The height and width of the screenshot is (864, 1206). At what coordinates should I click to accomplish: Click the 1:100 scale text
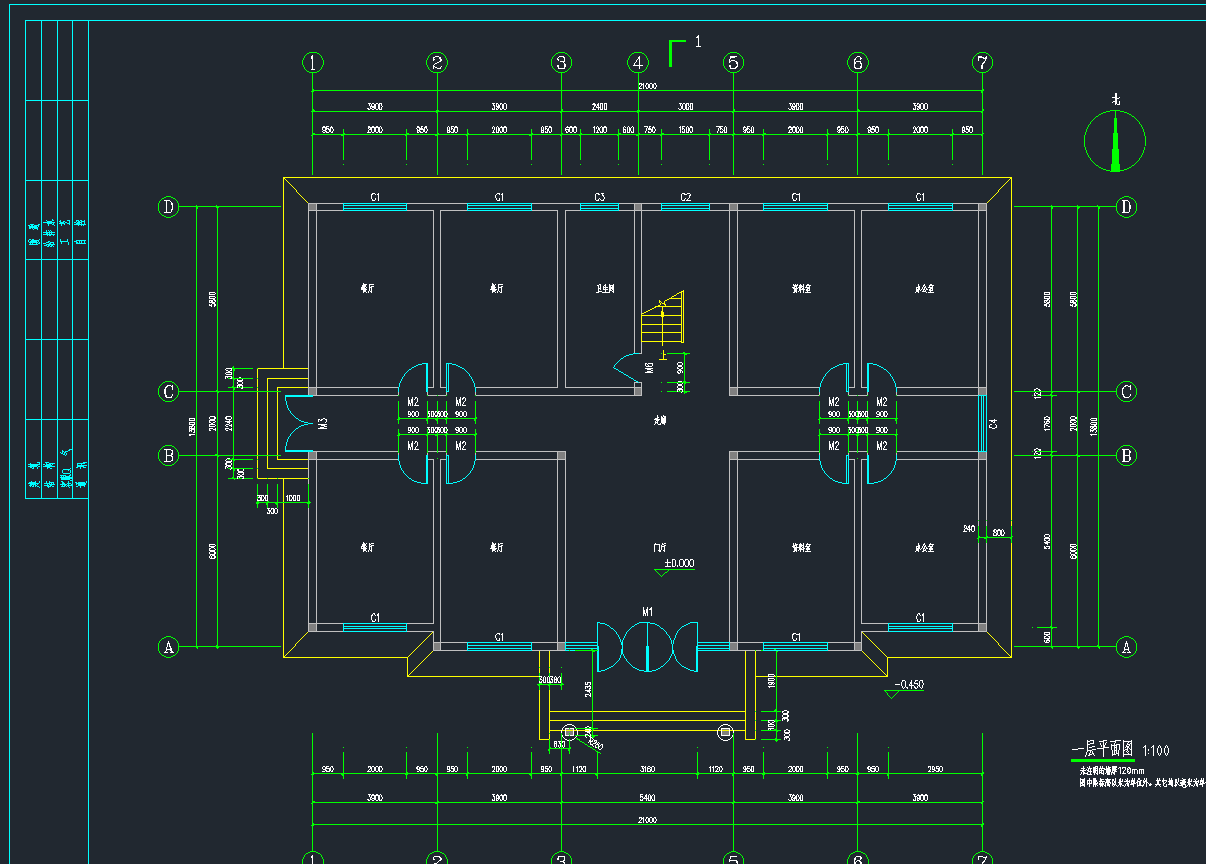1155,751
